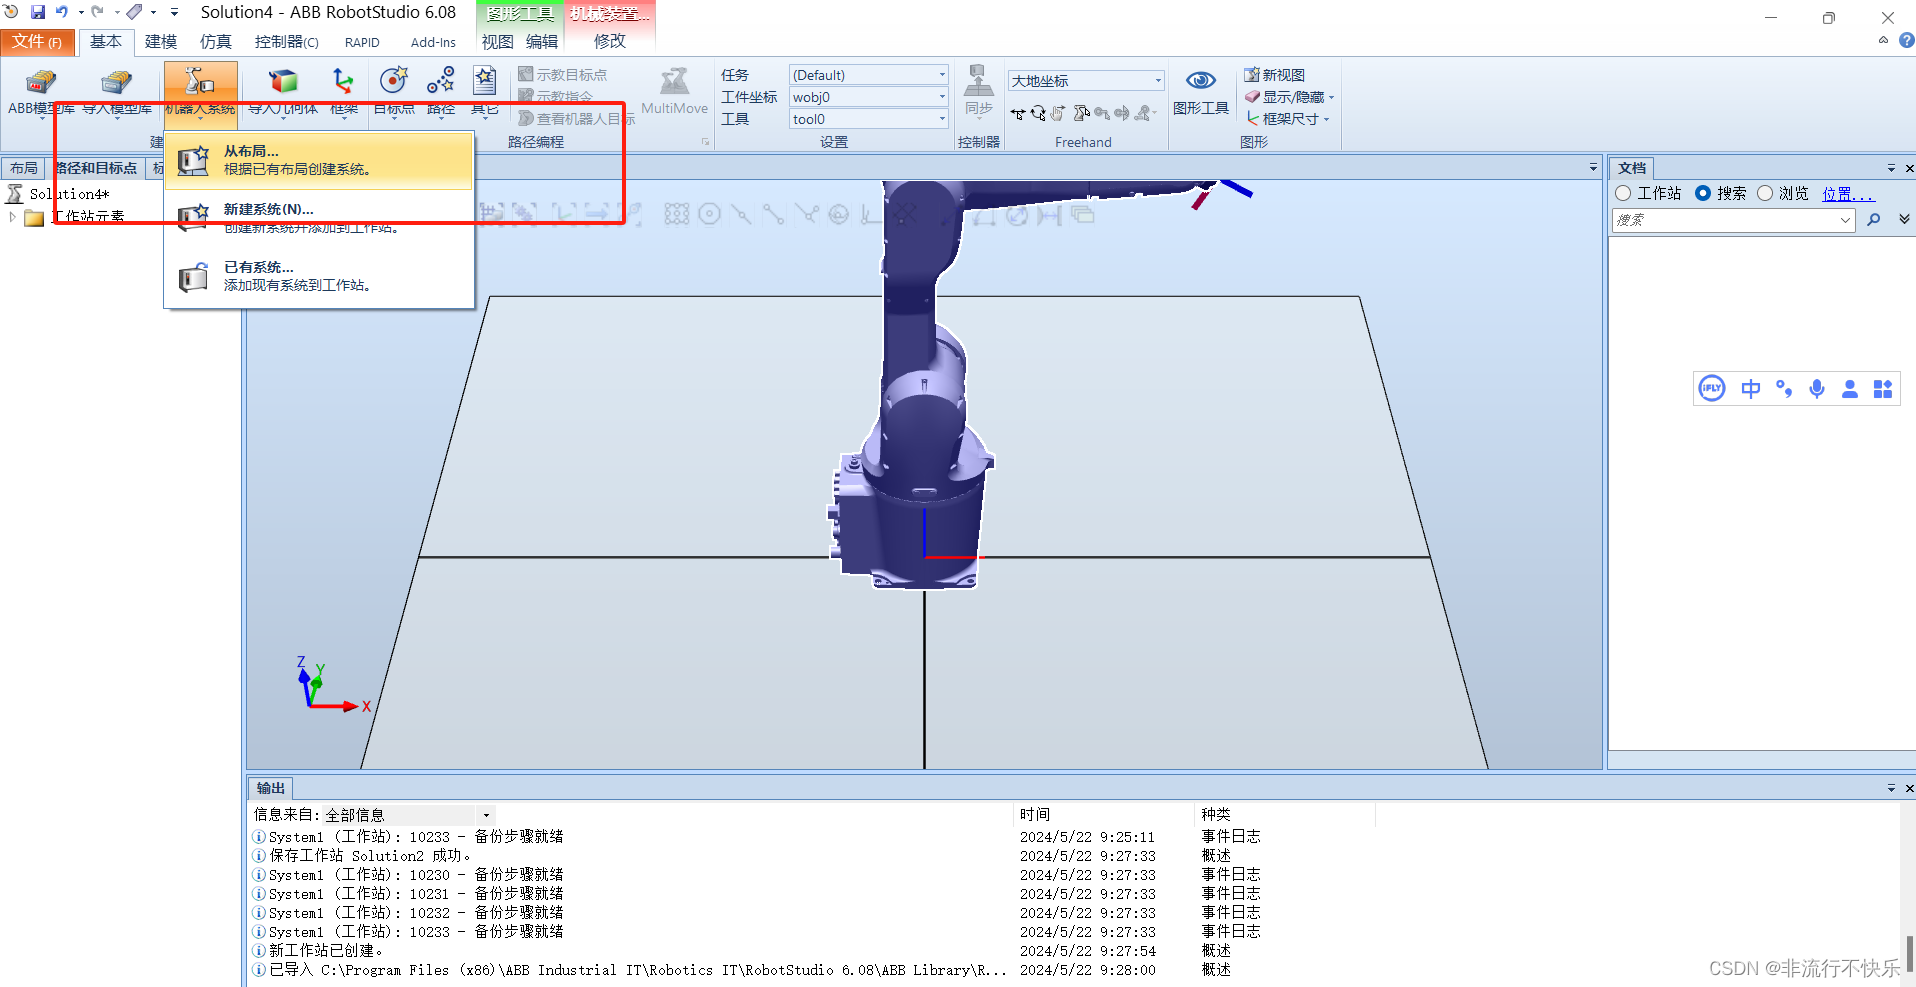This screenshot has height=987, width=1916.
Task: Click the undo icon in the quick access toolbar
Action: pos(62,12)
